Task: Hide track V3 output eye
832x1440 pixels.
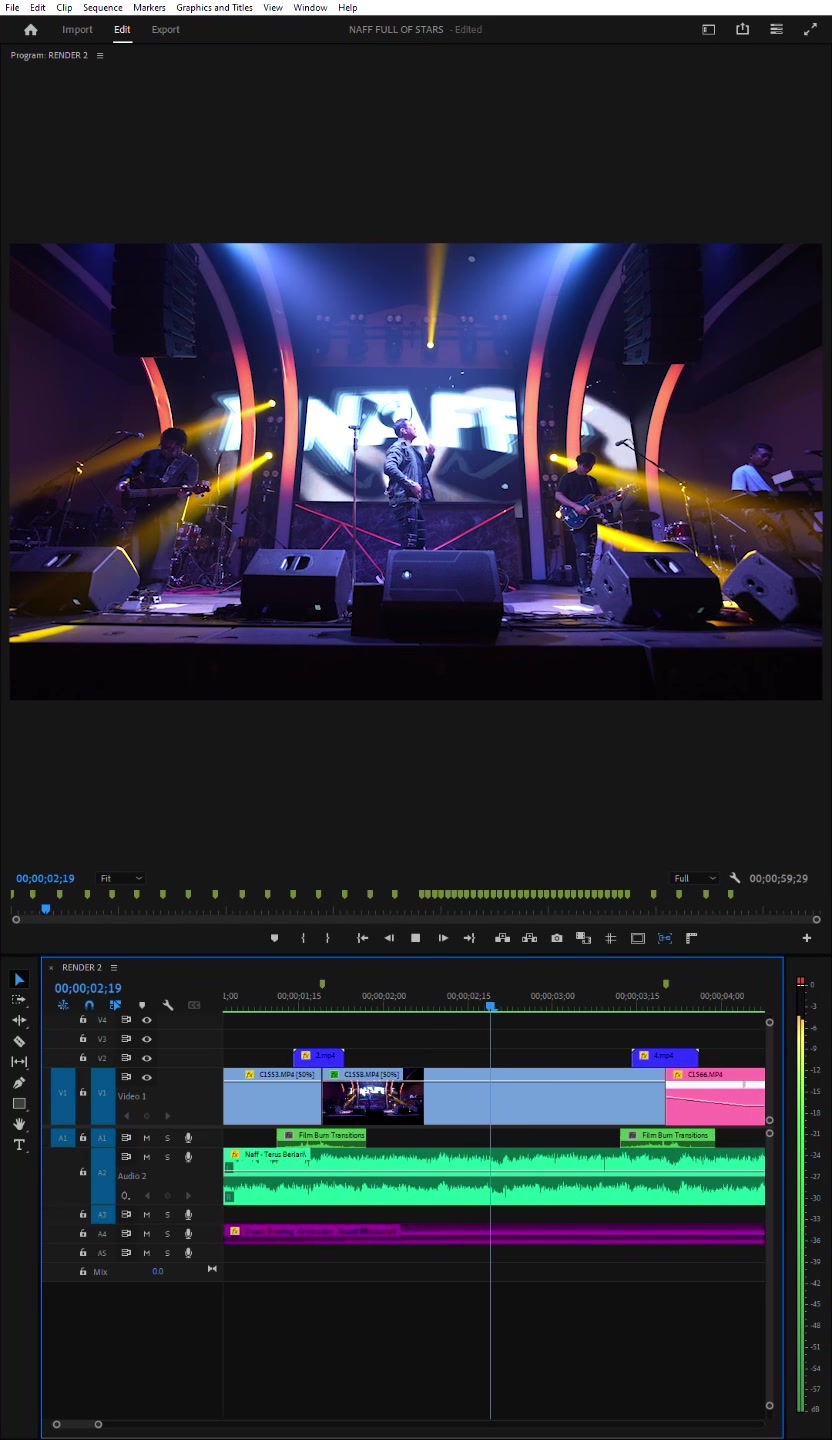Action: click(147, 1039)
